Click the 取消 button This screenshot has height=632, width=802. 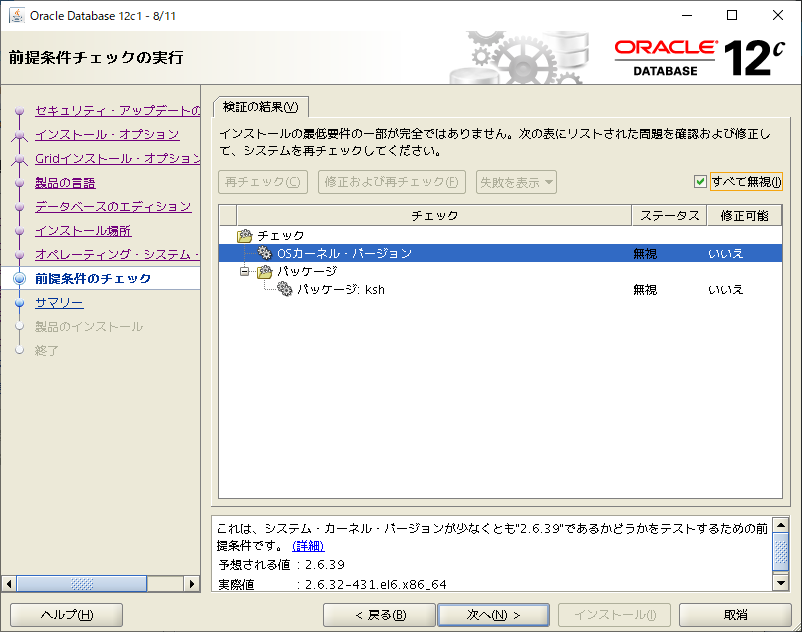point(736,615)
